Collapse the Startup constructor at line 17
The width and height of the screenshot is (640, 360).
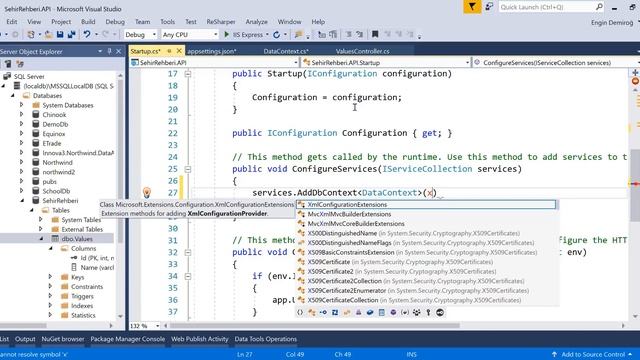[188, 74]
